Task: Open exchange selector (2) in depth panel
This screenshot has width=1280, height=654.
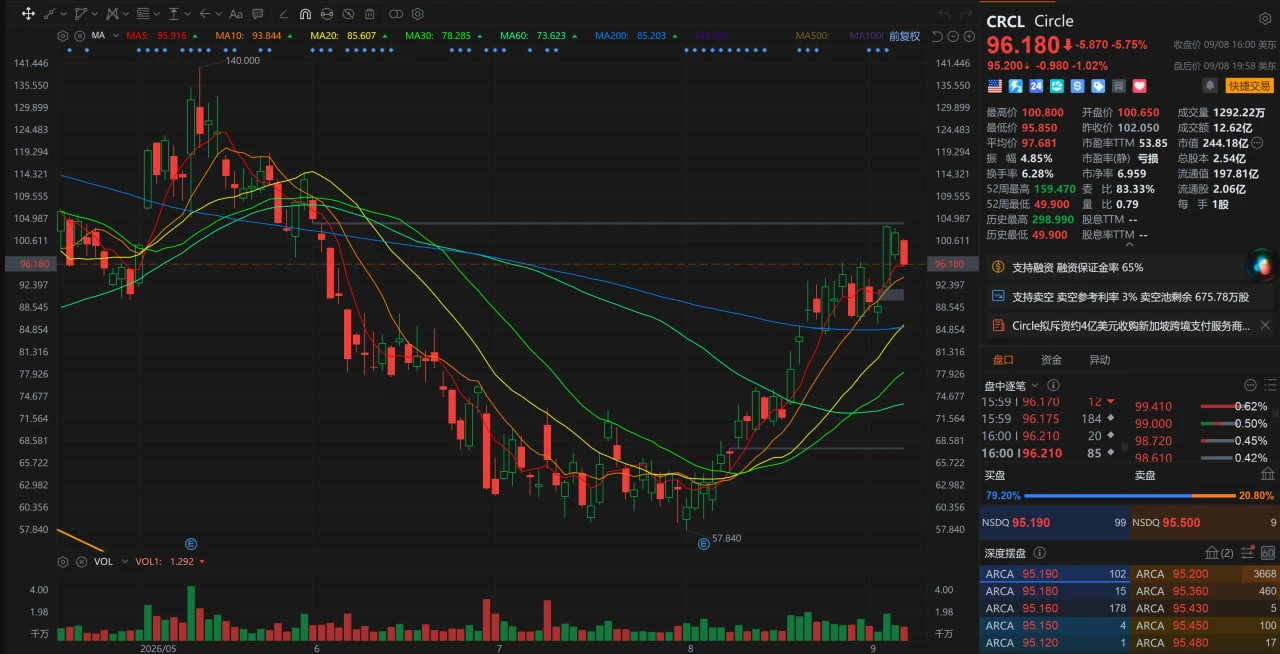Action: (1218, 553)
